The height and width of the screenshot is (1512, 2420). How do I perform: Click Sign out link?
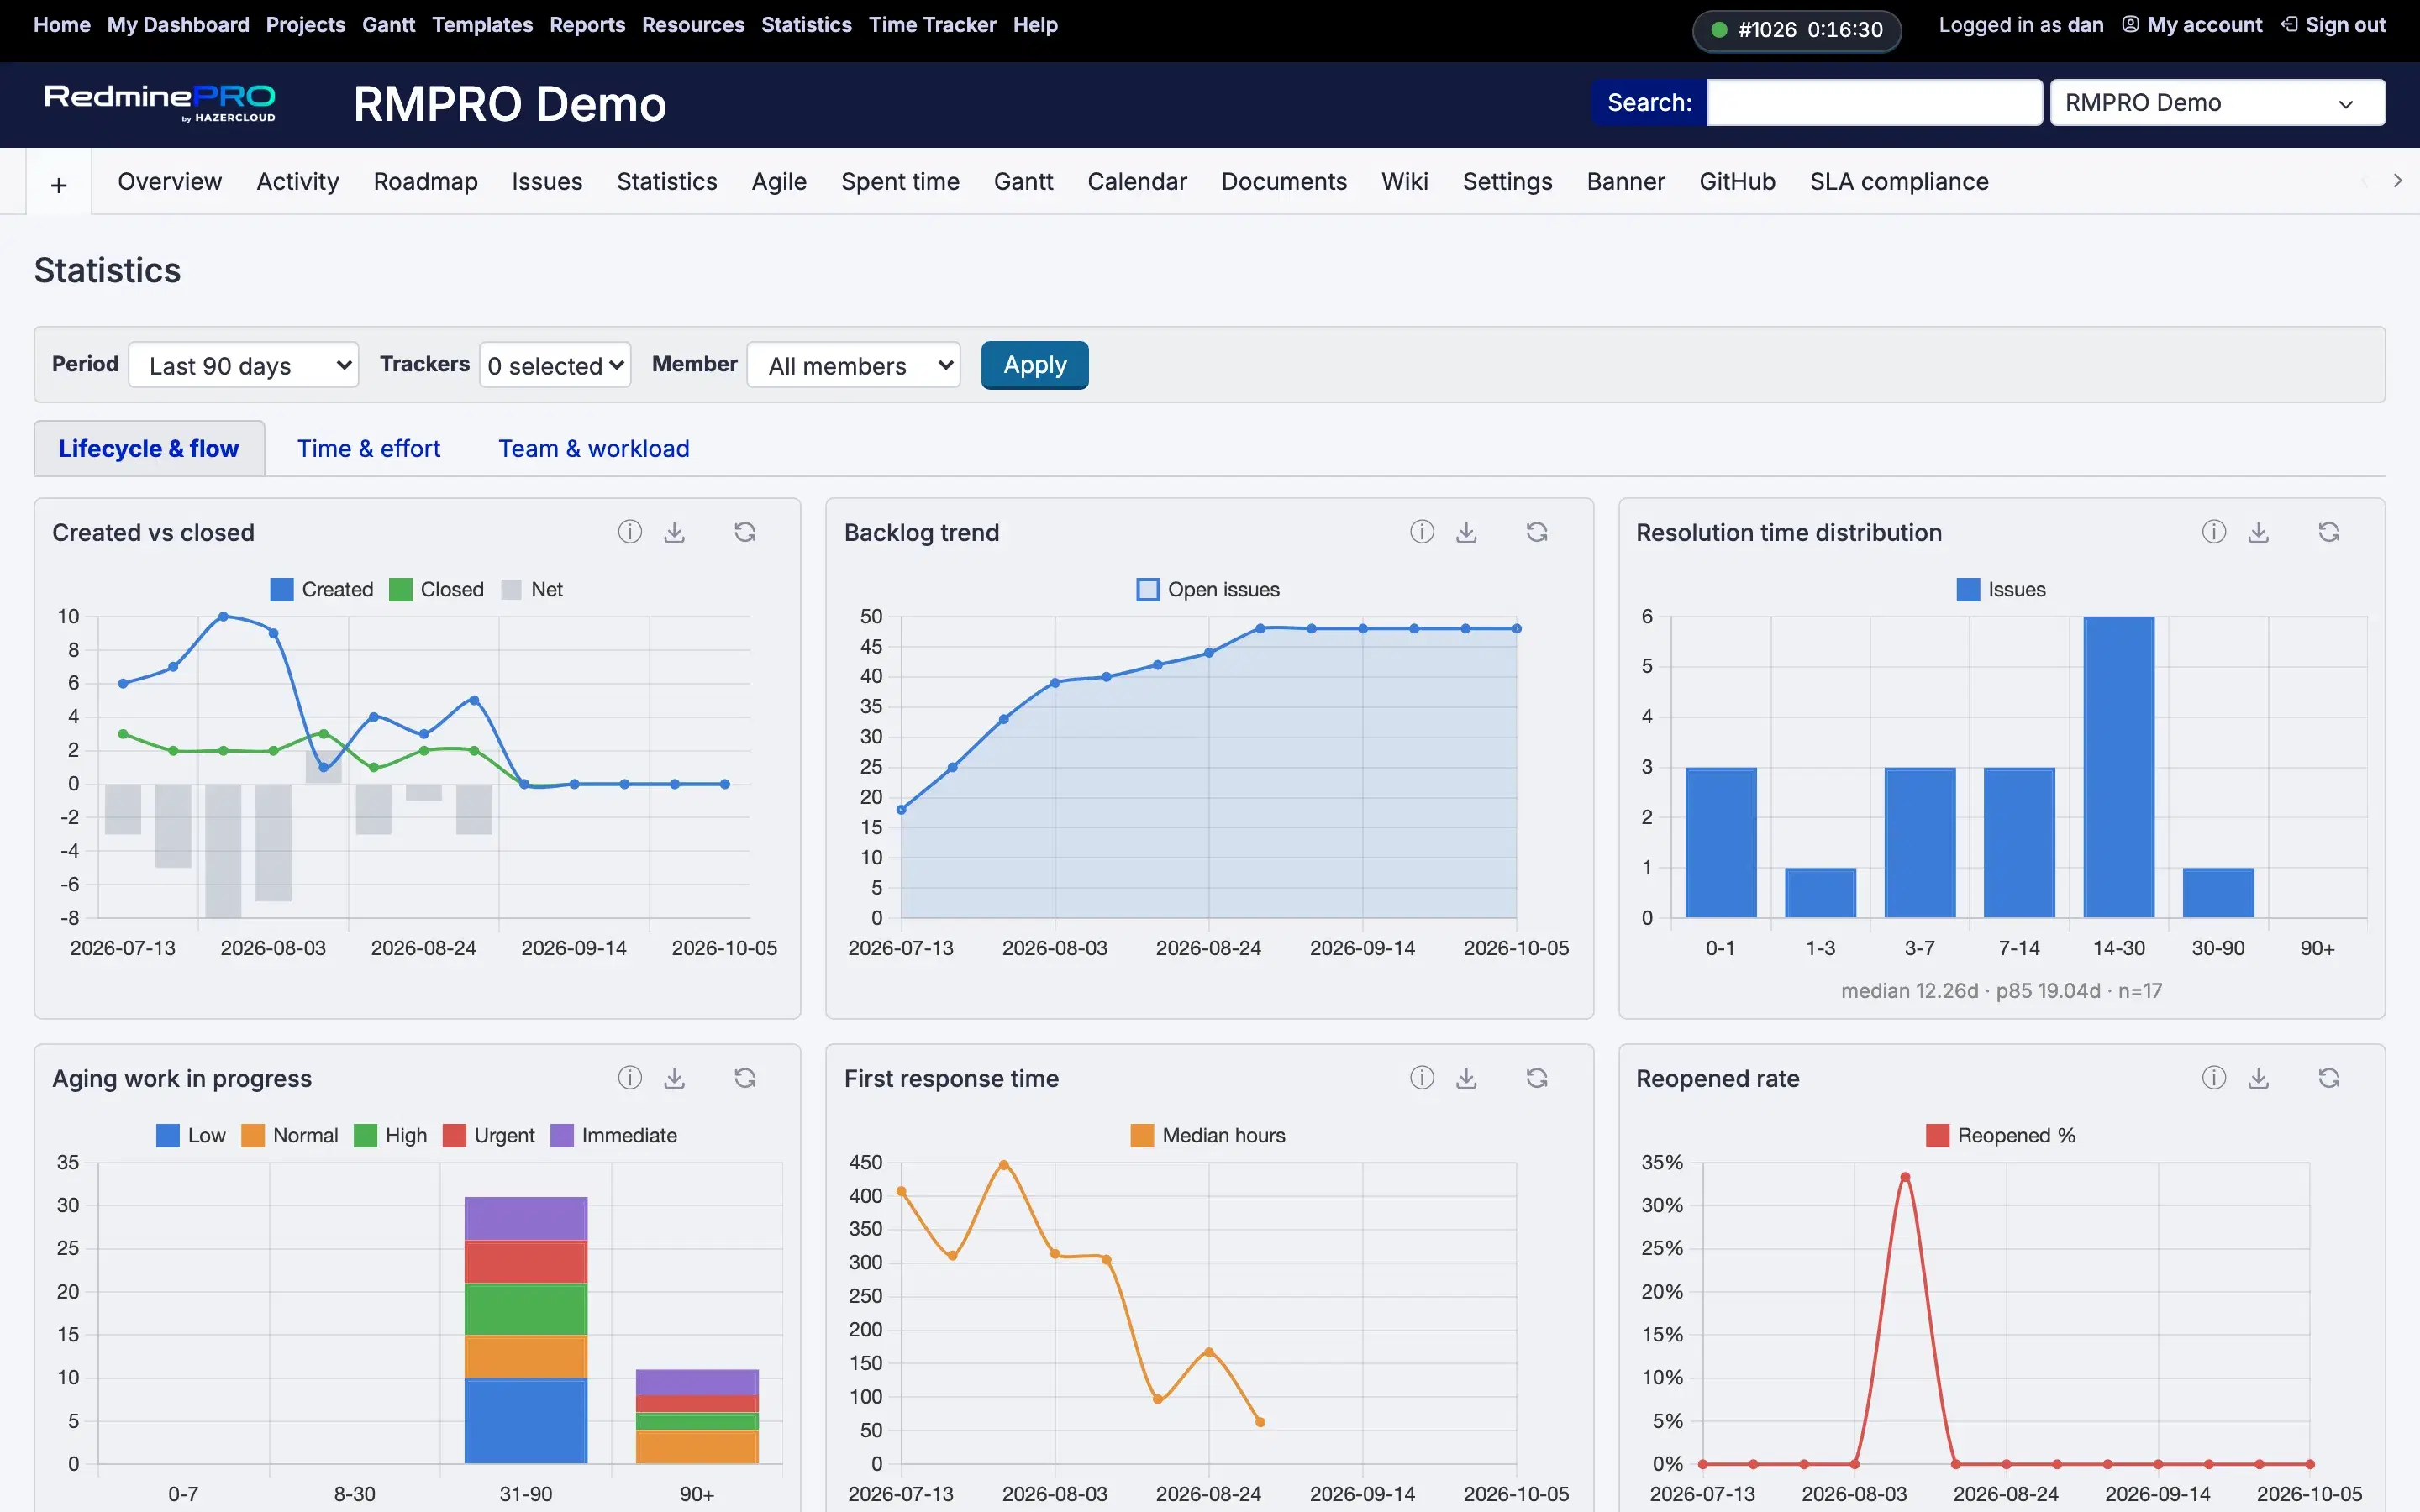coord(2334,25)
